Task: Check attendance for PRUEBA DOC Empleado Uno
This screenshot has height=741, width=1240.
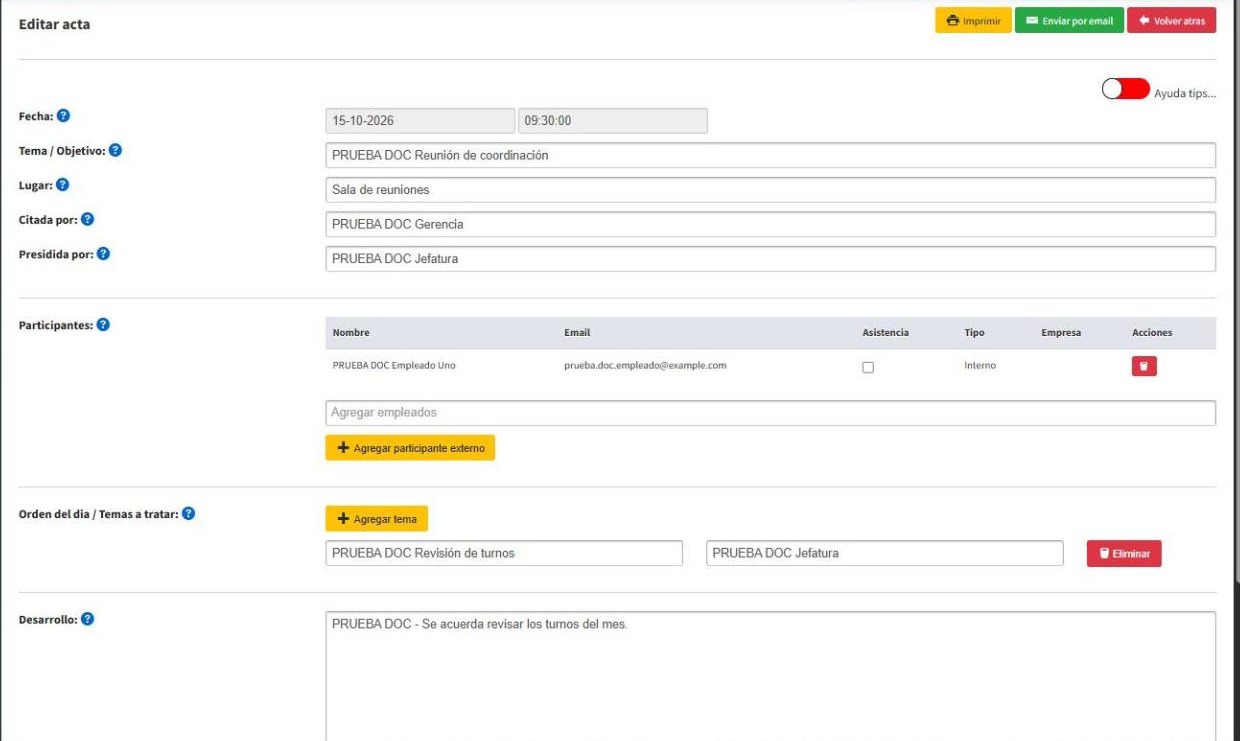Action: pos(868,367)
